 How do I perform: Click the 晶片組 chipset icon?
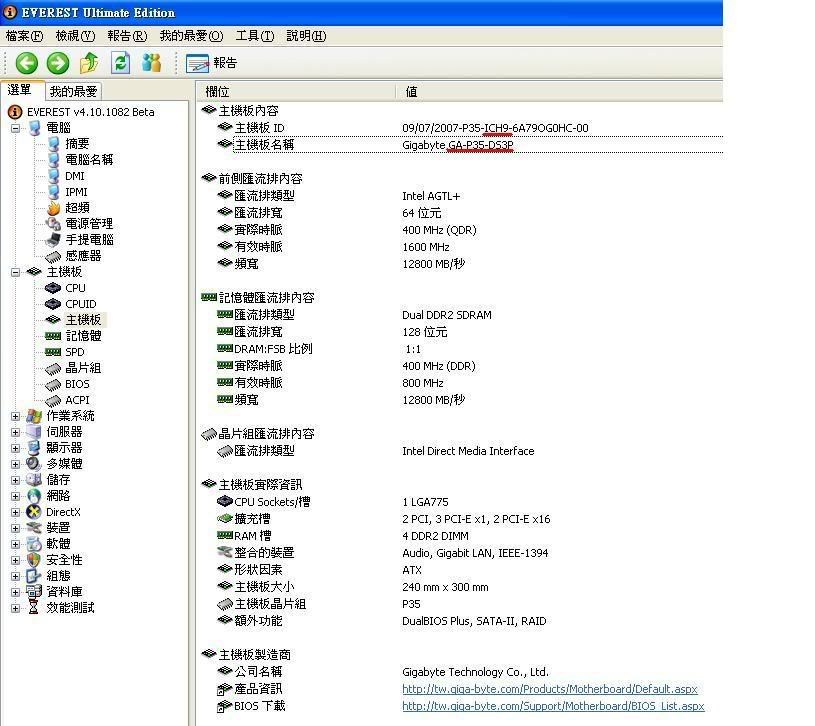(53, 369)
